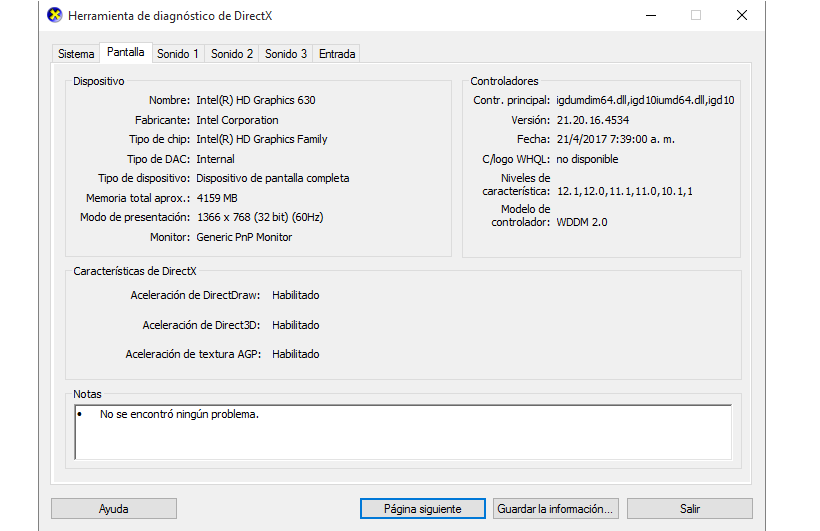Image resolution: width=820 pixels, height=531 pixels.
Task: Click the Características de DirectX heading
Action: click(x=135, y=271)
